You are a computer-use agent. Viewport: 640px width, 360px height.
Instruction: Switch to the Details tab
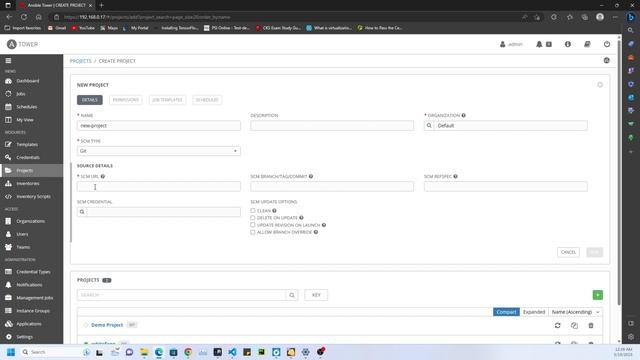(x=90, y=100)
